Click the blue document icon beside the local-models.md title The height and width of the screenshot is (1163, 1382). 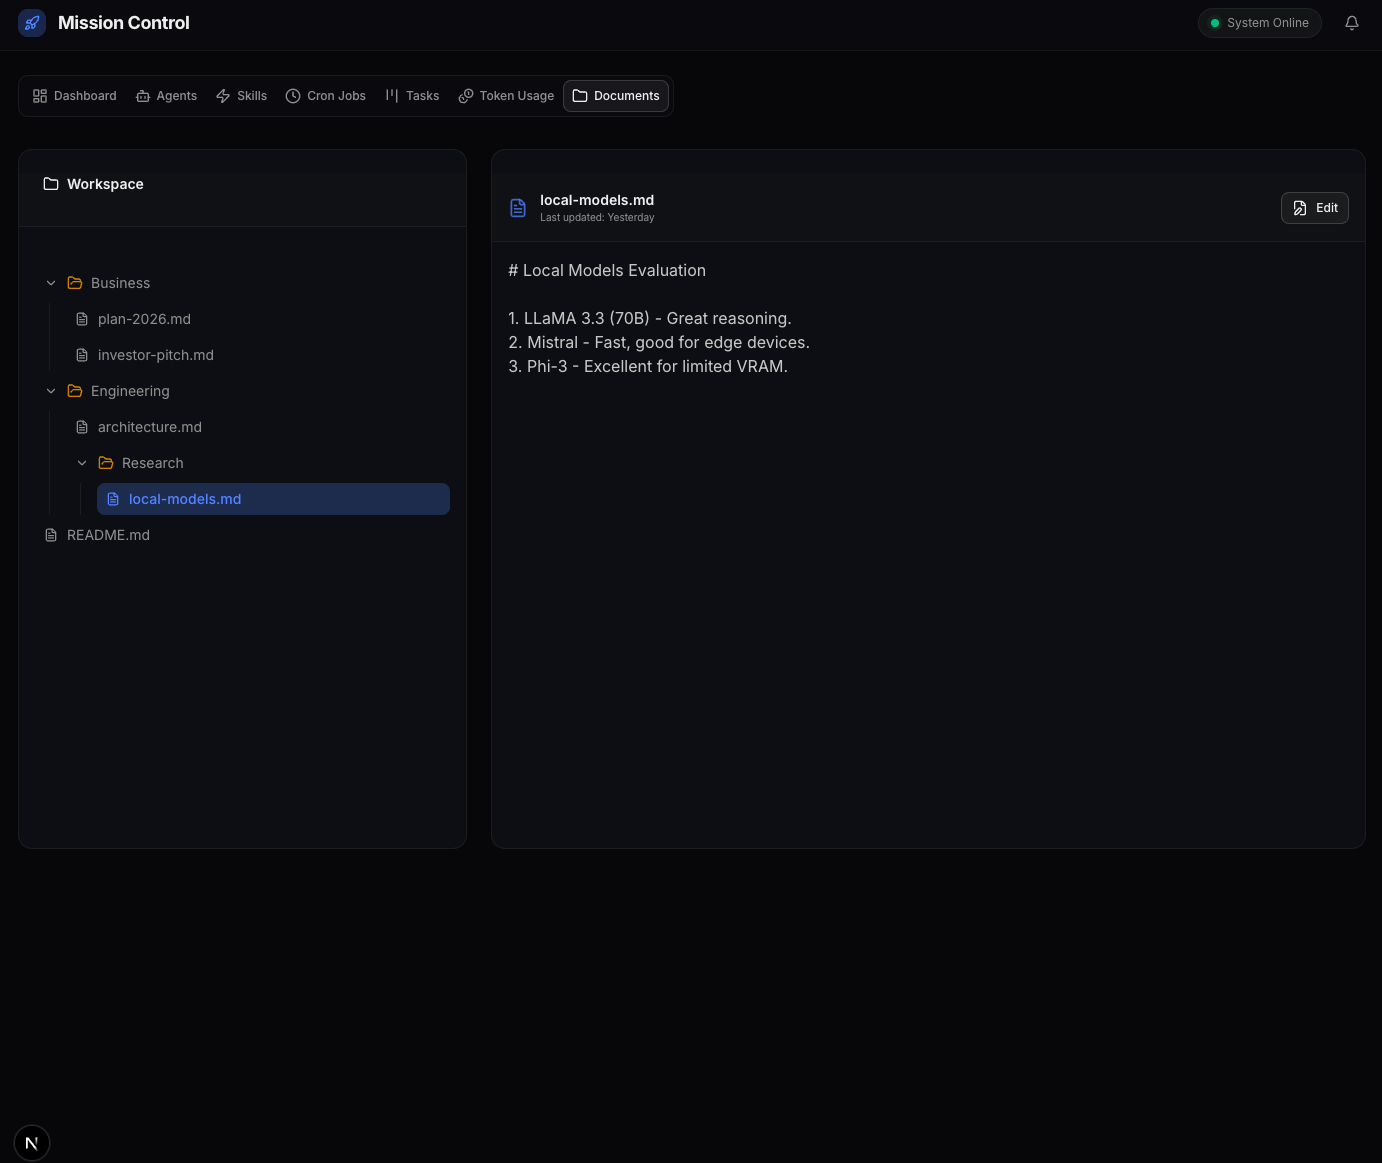pos(518,208)
